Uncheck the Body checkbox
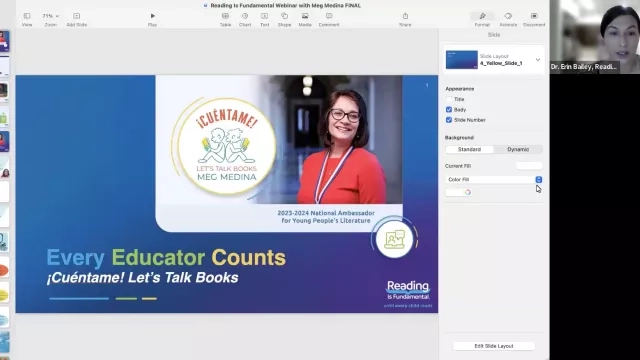Image resolution: width=640 pixels, height=360 pixels. pos(449,109)
